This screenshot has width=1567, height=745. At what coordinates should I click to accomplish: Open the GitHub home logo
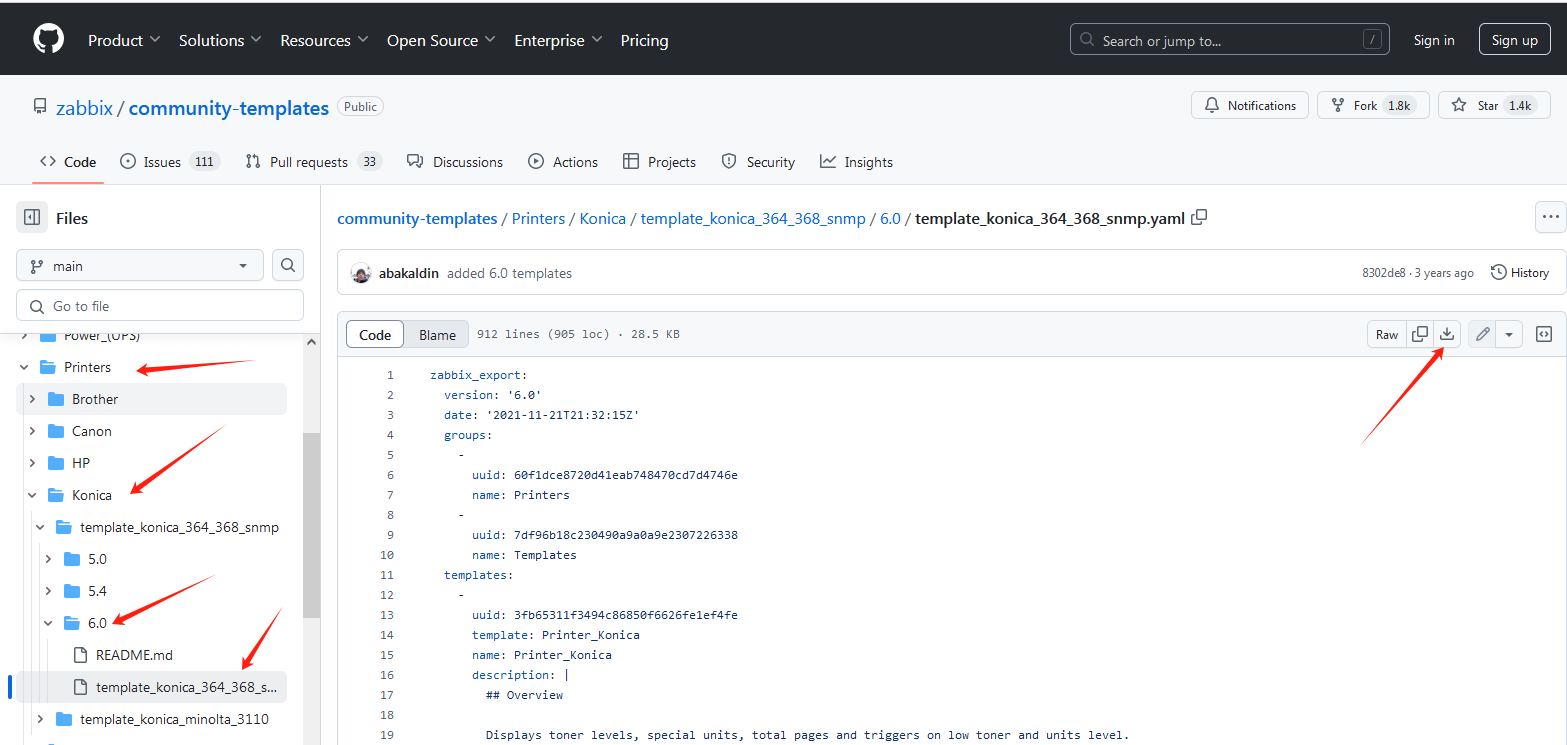(x=48, y=40)
